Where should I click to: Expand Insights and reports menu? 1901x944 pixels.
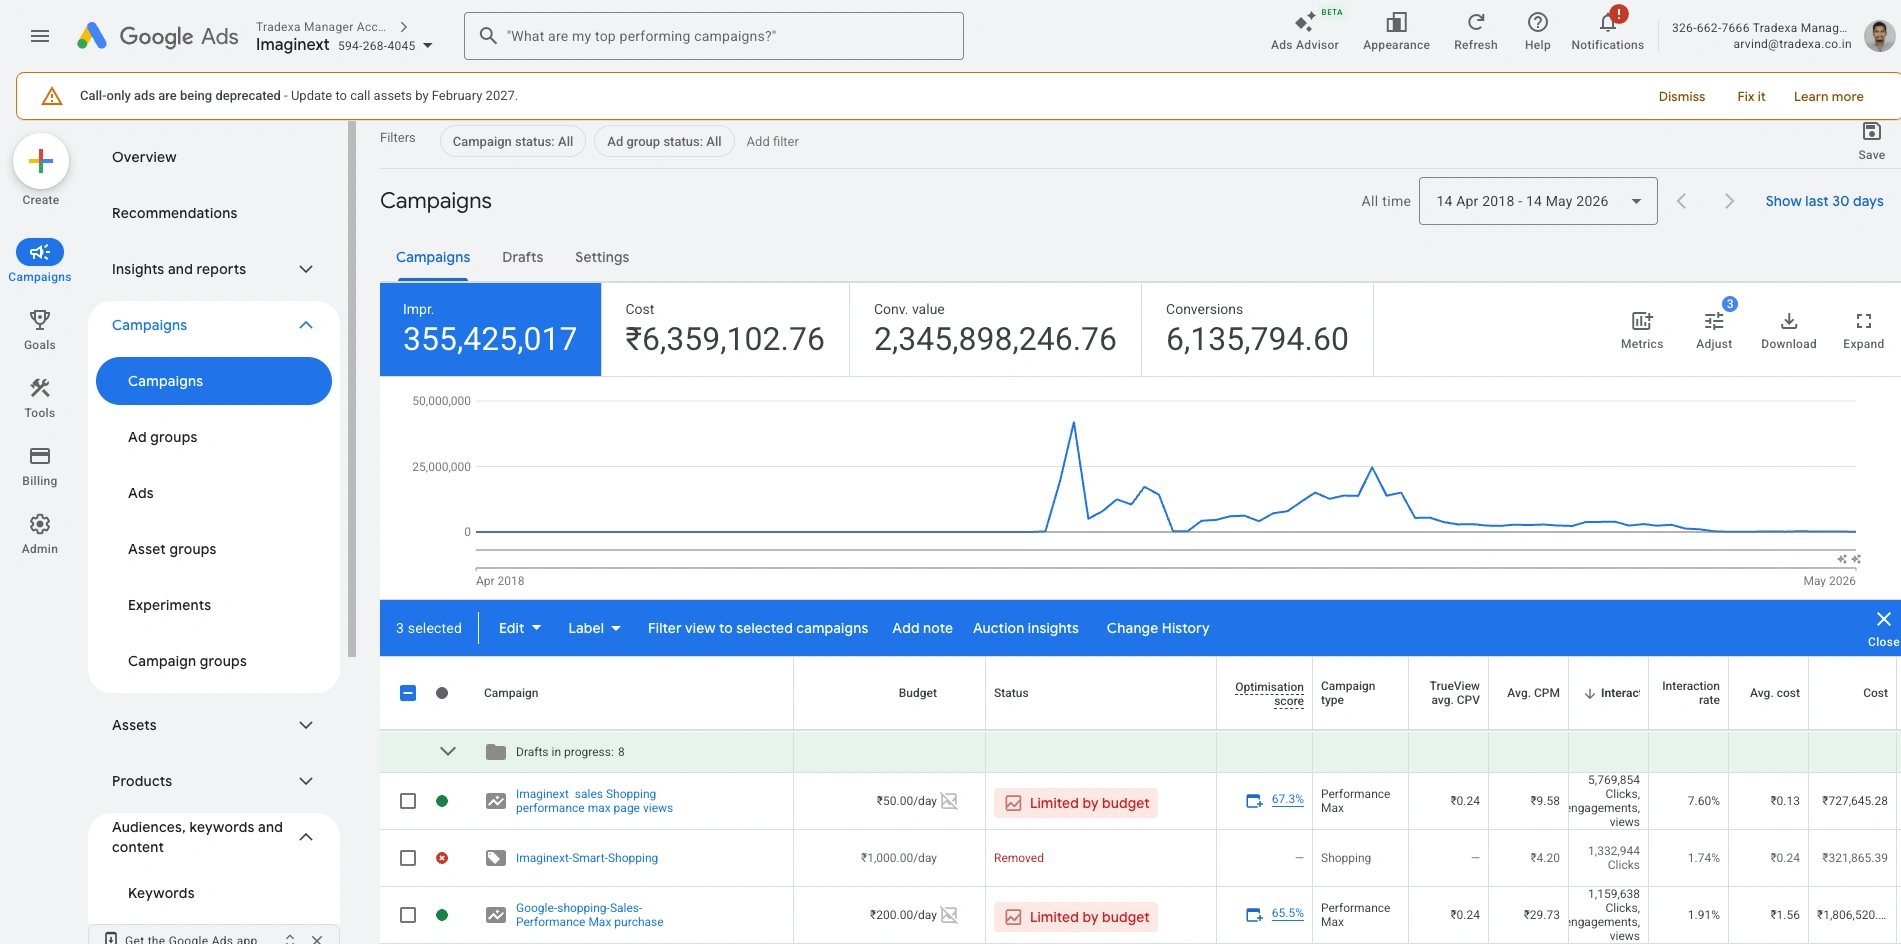(306, 269)
